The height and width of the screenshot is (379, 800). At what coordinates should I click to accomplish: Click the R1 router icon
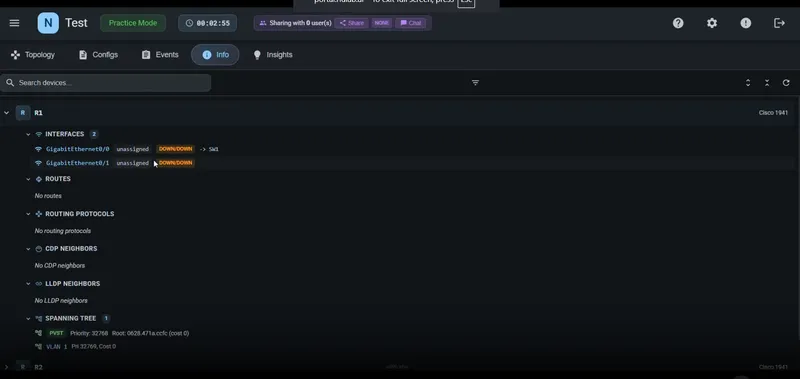click(23, 113)
